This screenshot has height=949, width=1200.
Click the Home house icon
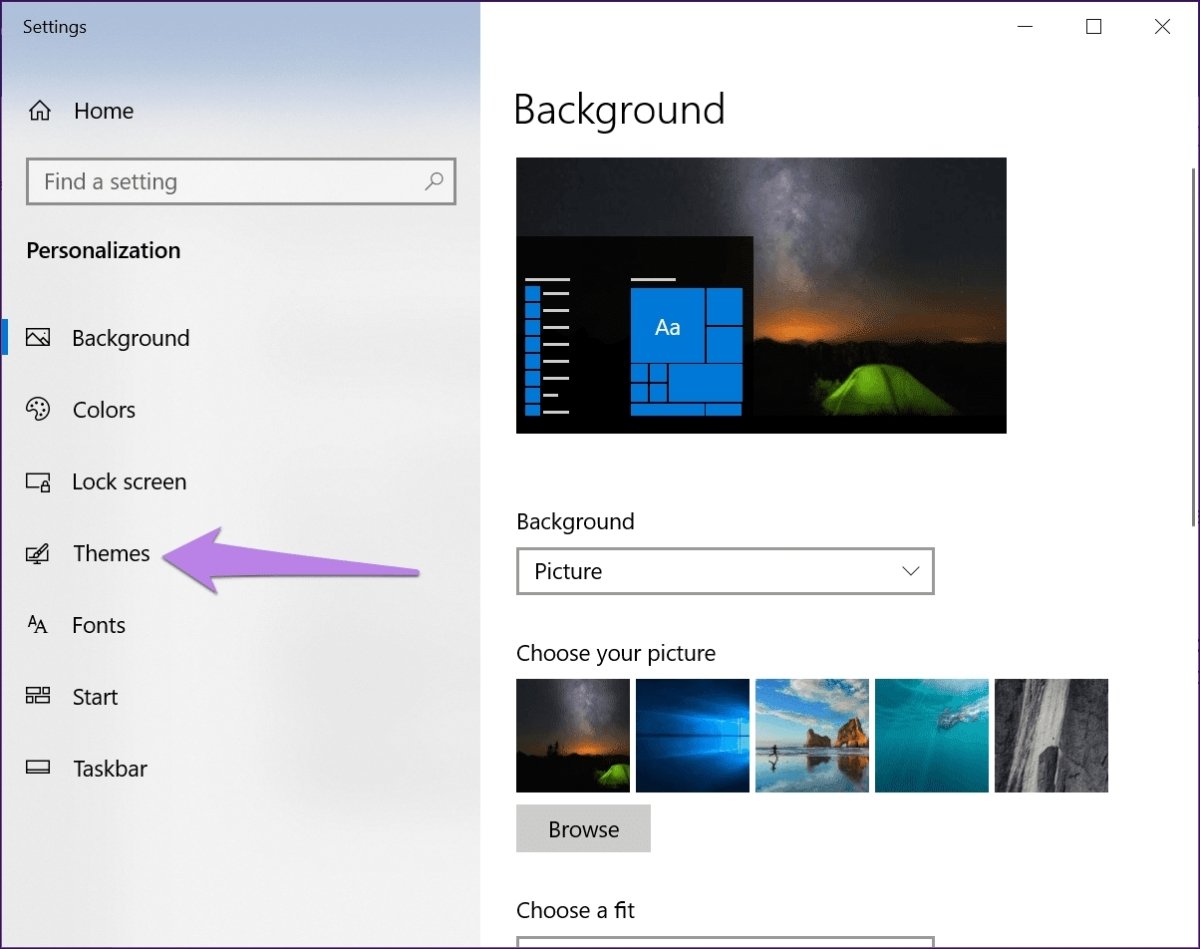pyautogui.click(x=39, y=111)
